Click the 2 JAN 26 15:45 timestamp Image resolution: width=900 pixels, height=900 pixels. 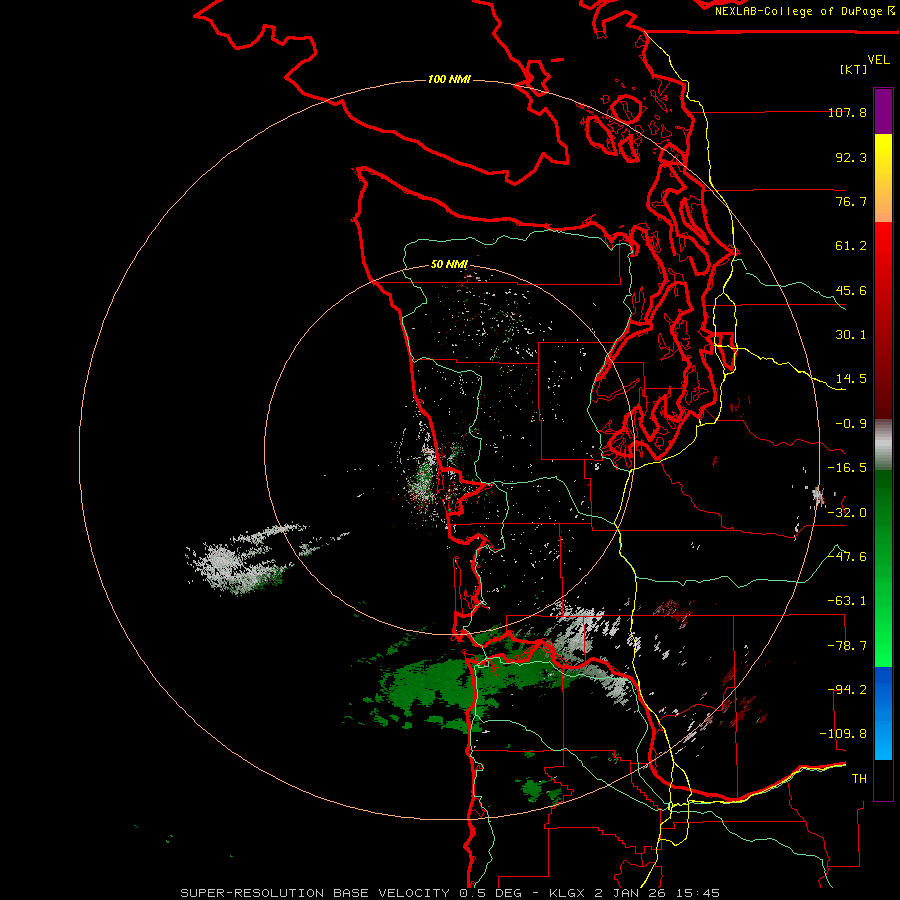pyautogui.click(x=657, y=893)
